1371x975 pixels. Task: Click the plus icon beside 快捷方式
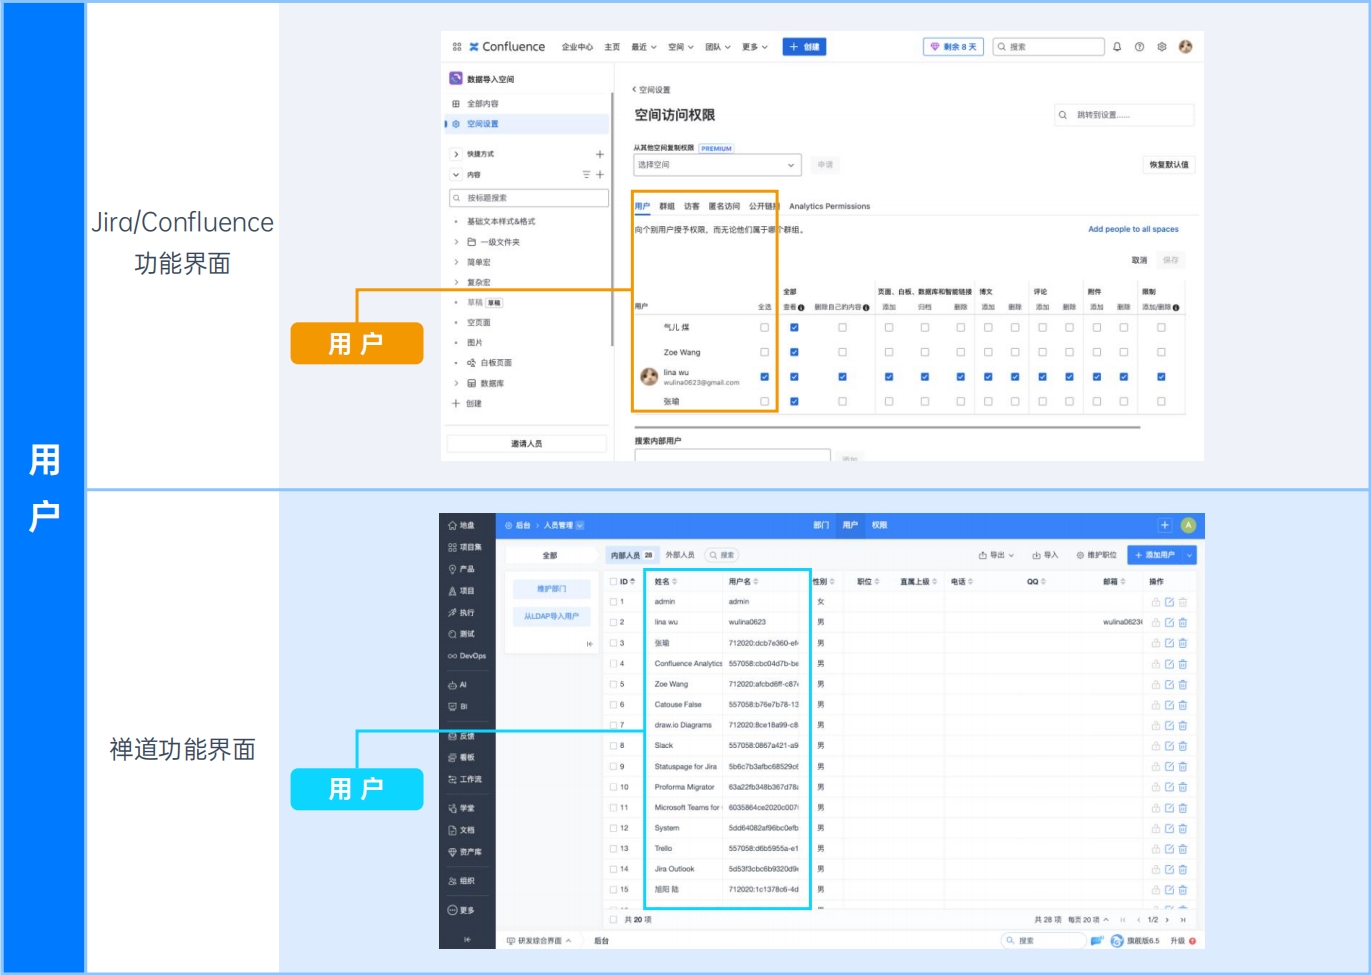(600, 154)
